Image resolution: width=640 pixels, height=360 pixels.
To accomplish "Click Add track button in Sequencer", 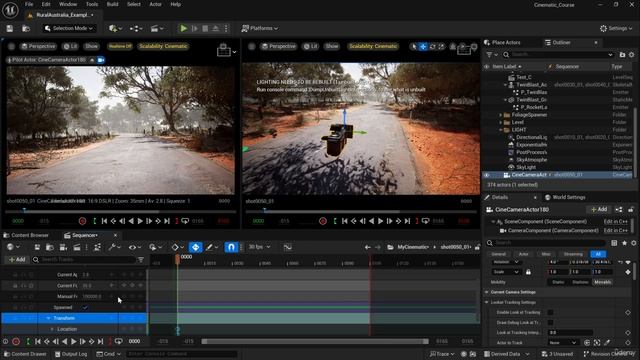I will pyautogui.click(x=17, y=260).
